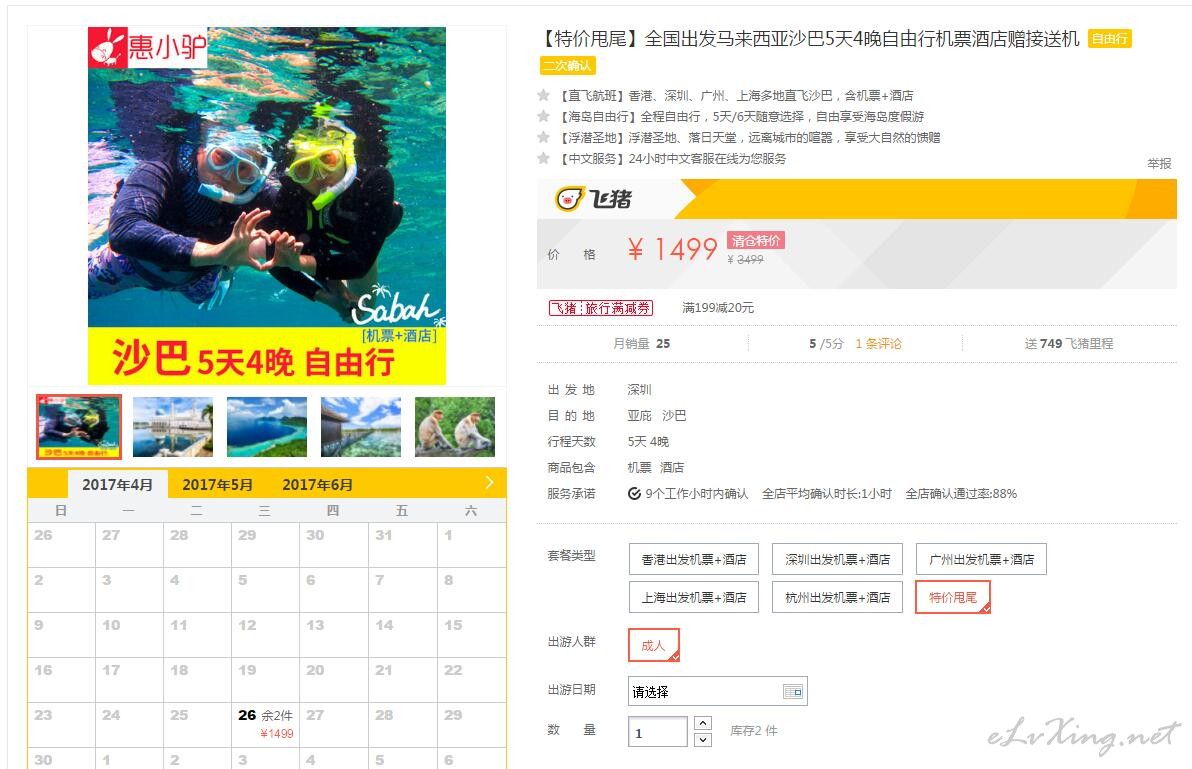
Task: Switch the calendar to the 2017年5月 tab
Action: tap(217, 485)
